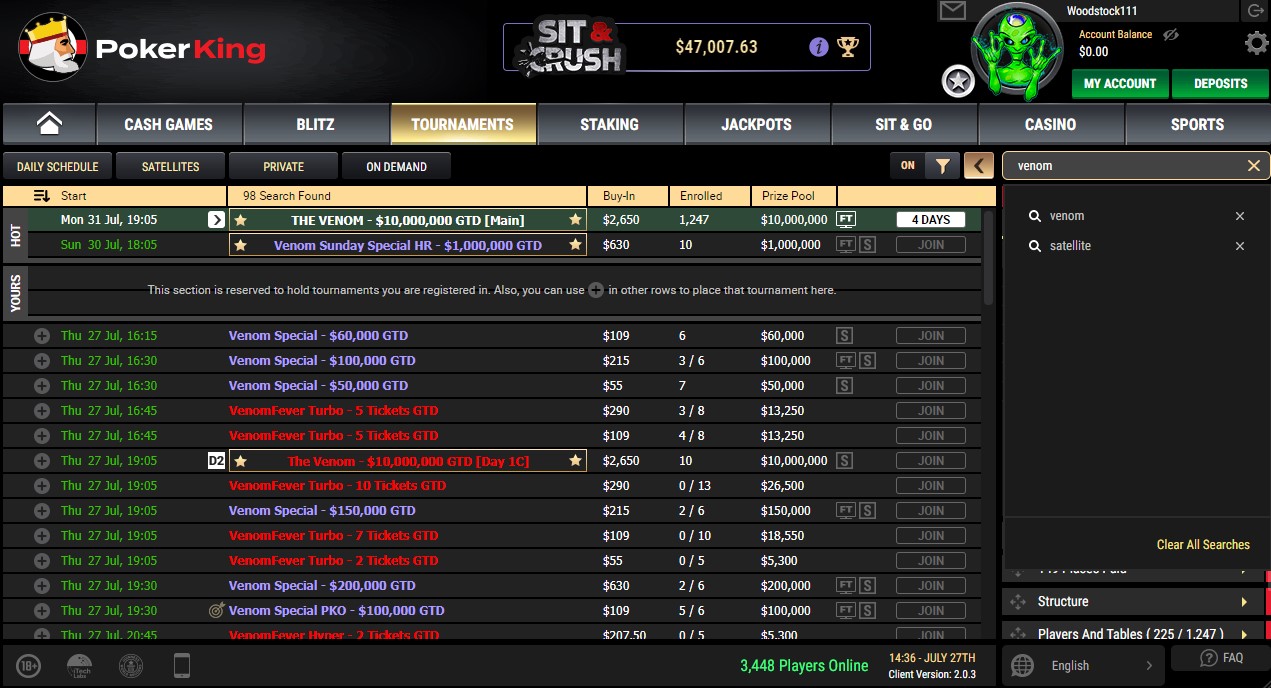Open Sit & Crush trophy leaderboard icon
Image resolution: width=1271 pixels, height=688 pixels.
(848, 47)
